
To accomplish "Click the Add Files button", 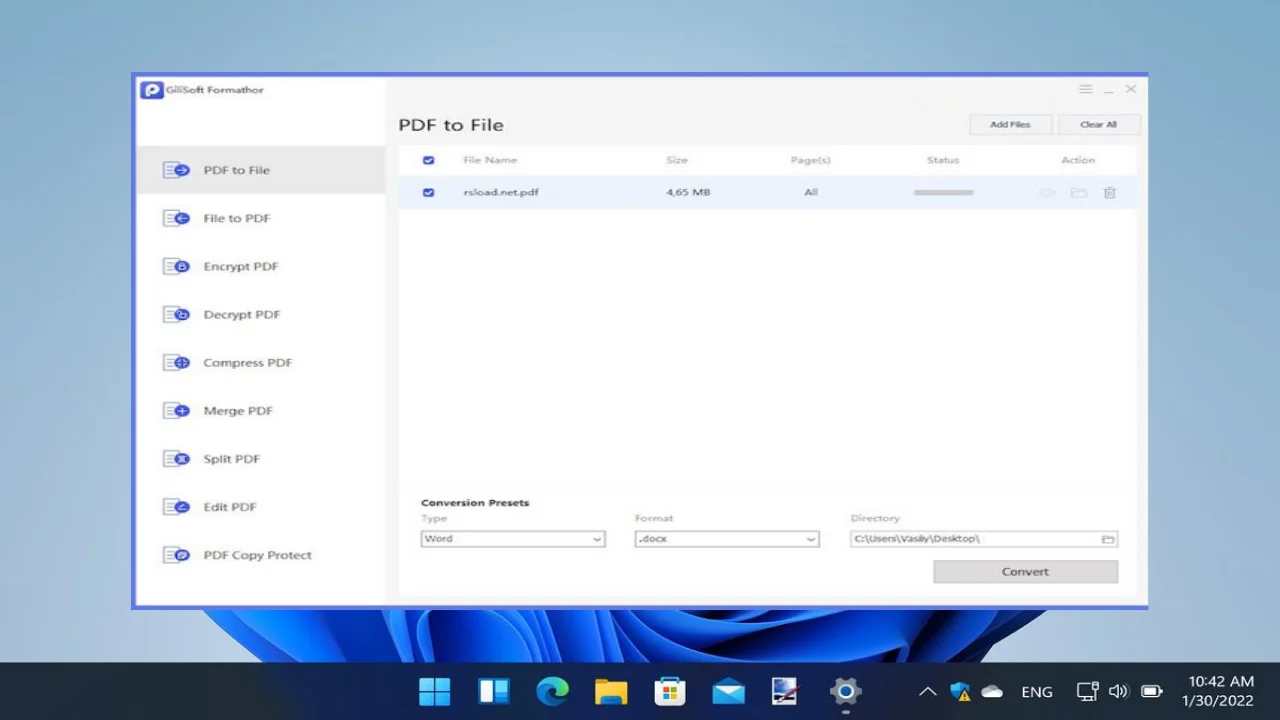I will (1011, 125).
